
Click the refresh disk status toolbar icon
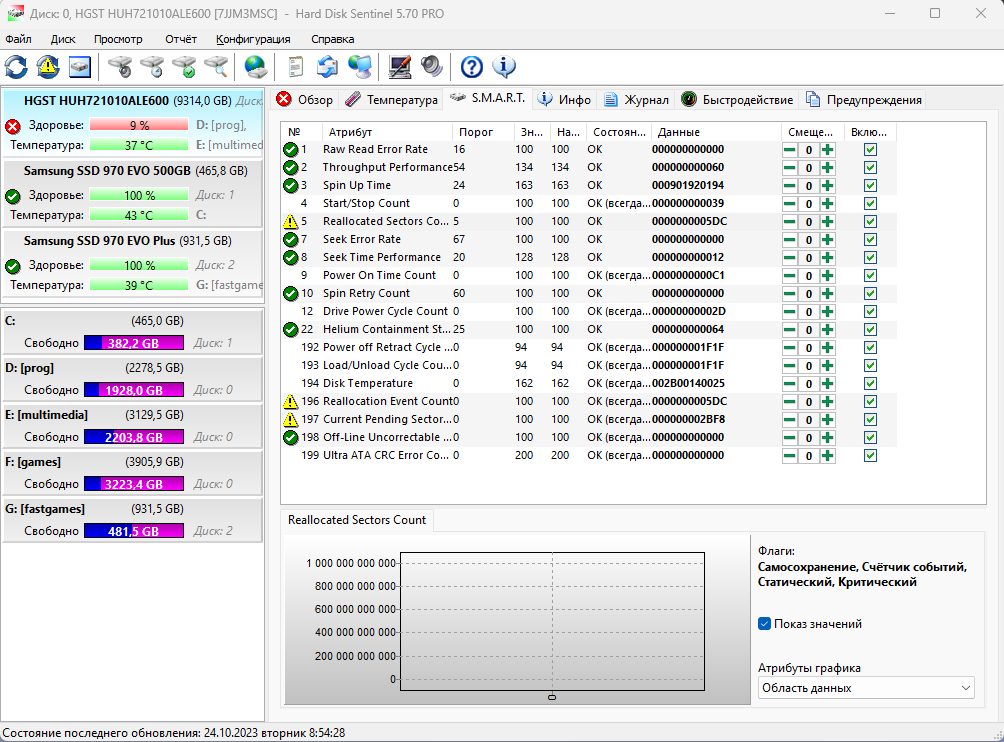coord(17,67)
